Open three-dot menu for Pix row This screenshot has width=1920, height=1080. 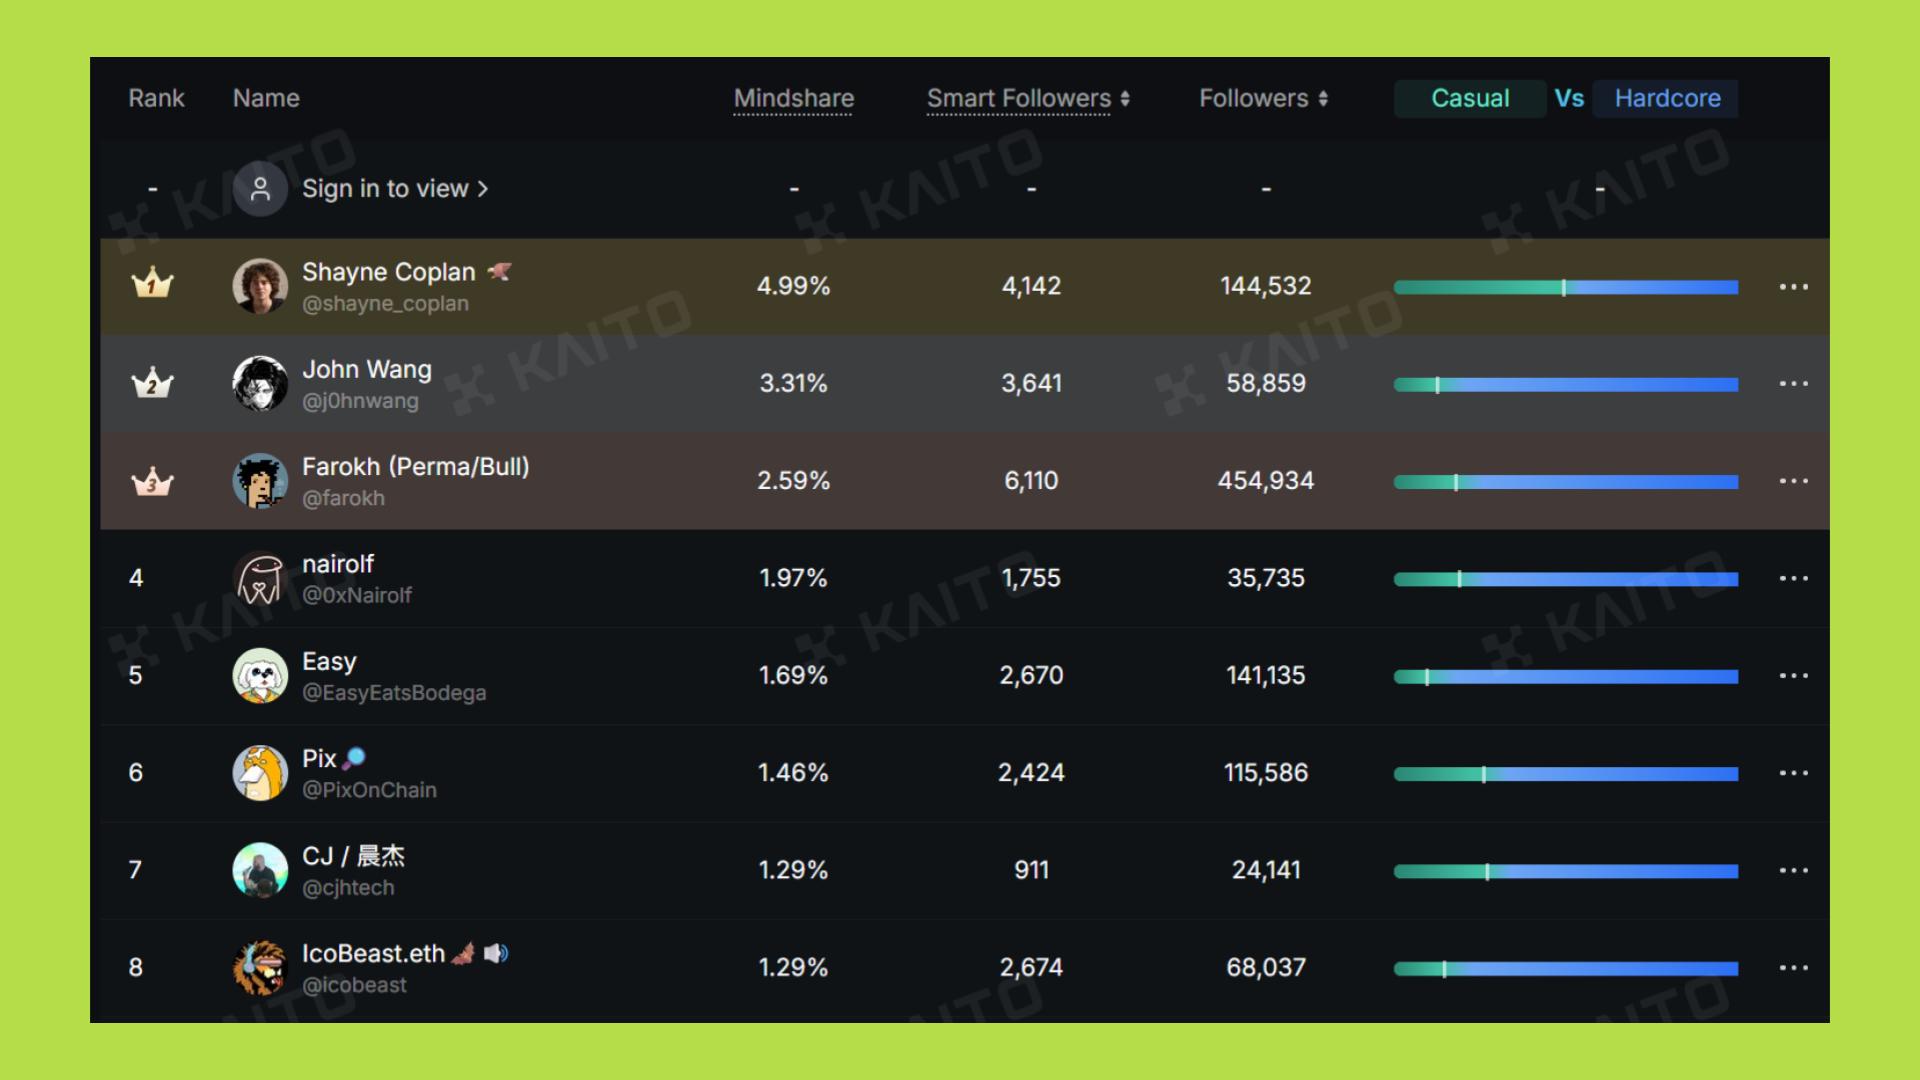click(x=1793, y=773)
